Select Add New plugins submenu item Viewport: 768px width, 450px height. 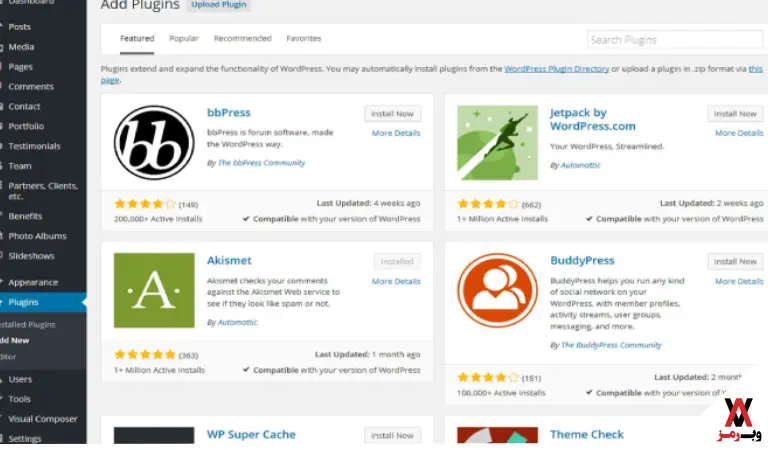pos(15,340)
